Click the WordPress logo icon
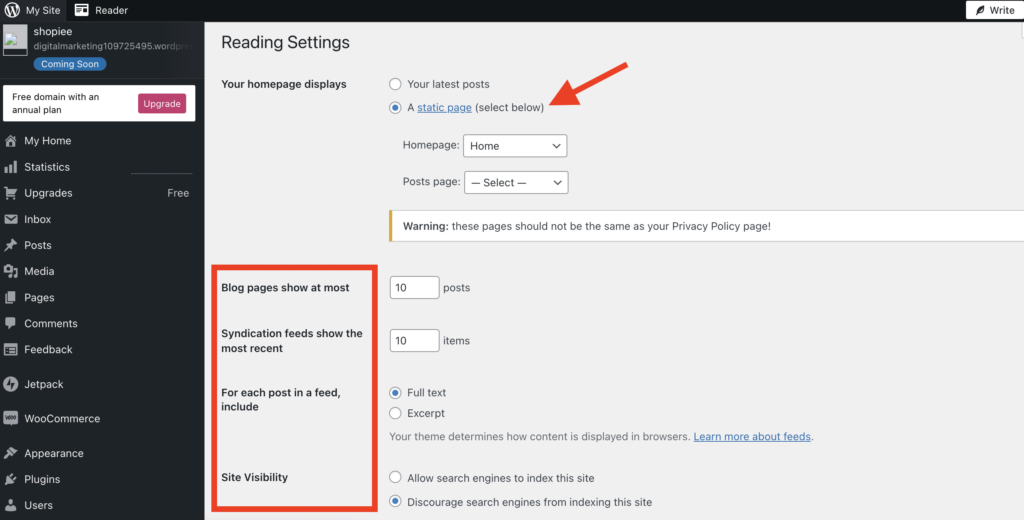Viewport: 1024px width, 520px height. coord(12,10)
